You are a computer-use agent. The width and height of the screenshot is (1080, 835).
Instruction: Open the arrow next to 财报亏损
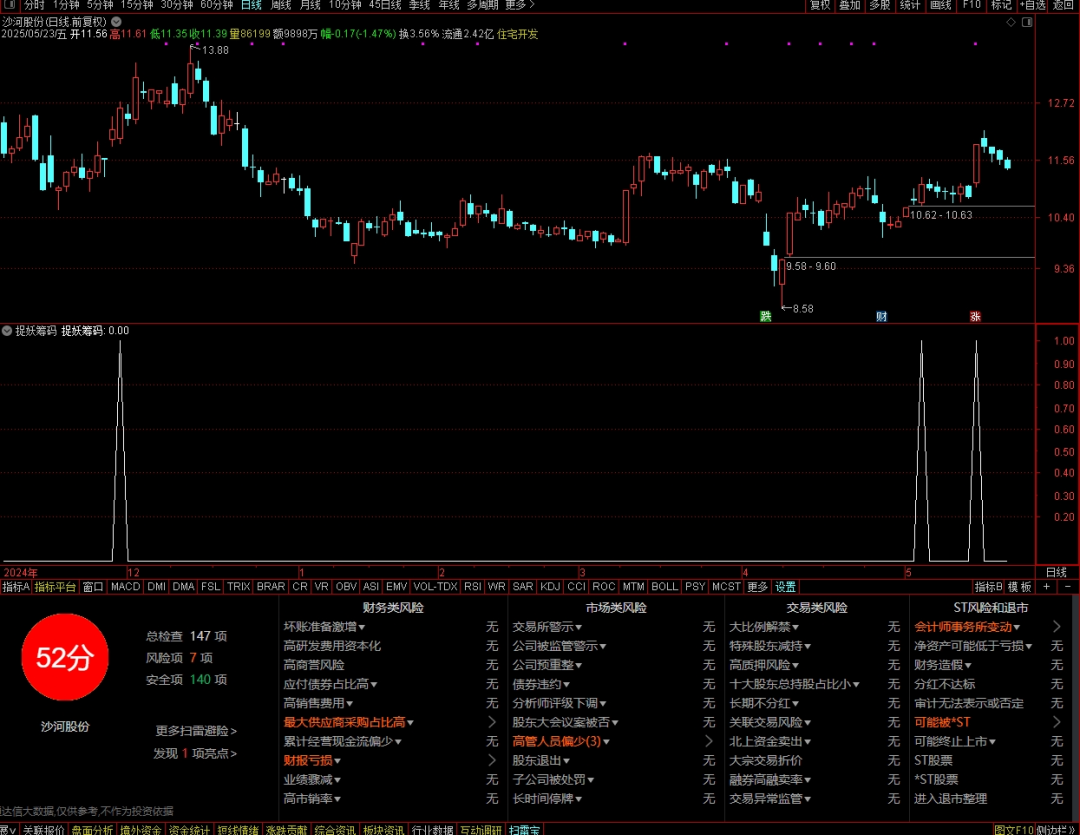point(492,761)
